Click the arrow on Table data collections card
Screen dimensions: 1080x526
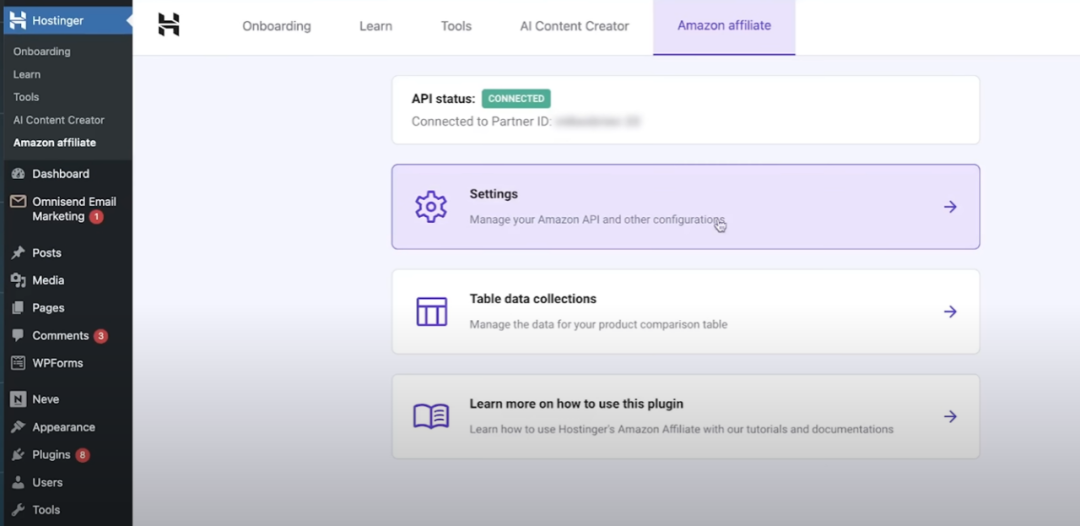950,312
